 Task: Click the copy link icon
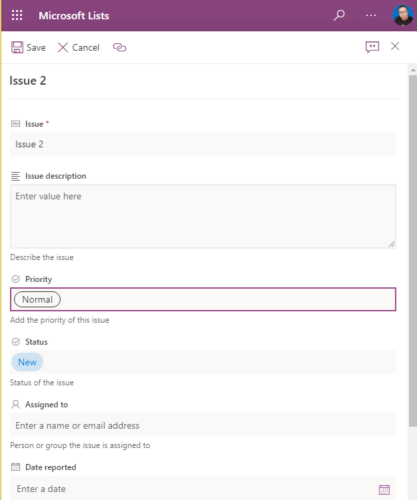tap(119, 48)
